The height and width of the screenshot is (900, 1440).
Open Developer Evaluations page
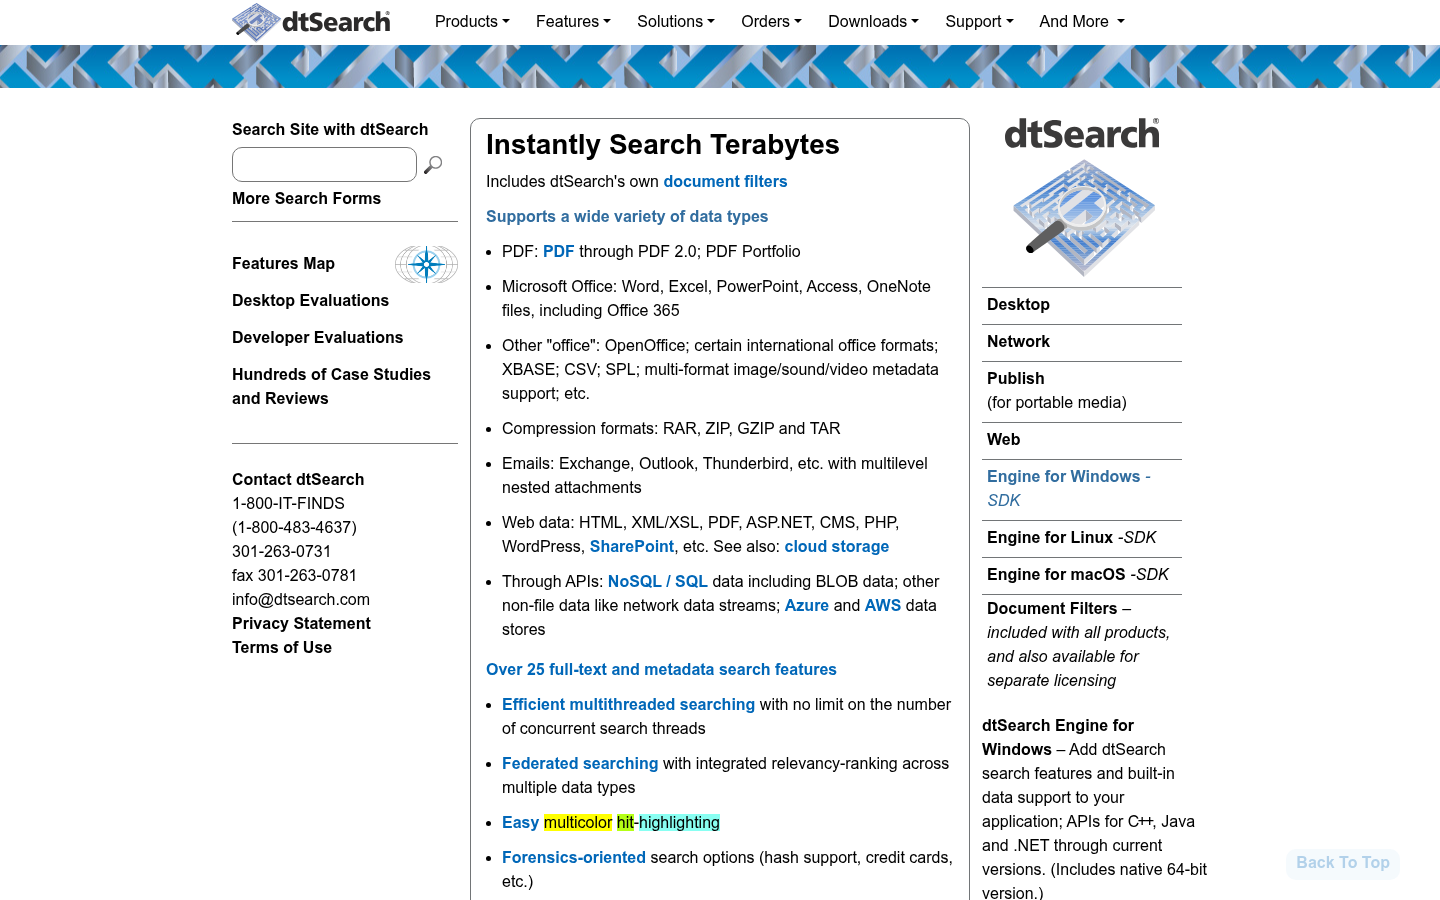317,337
